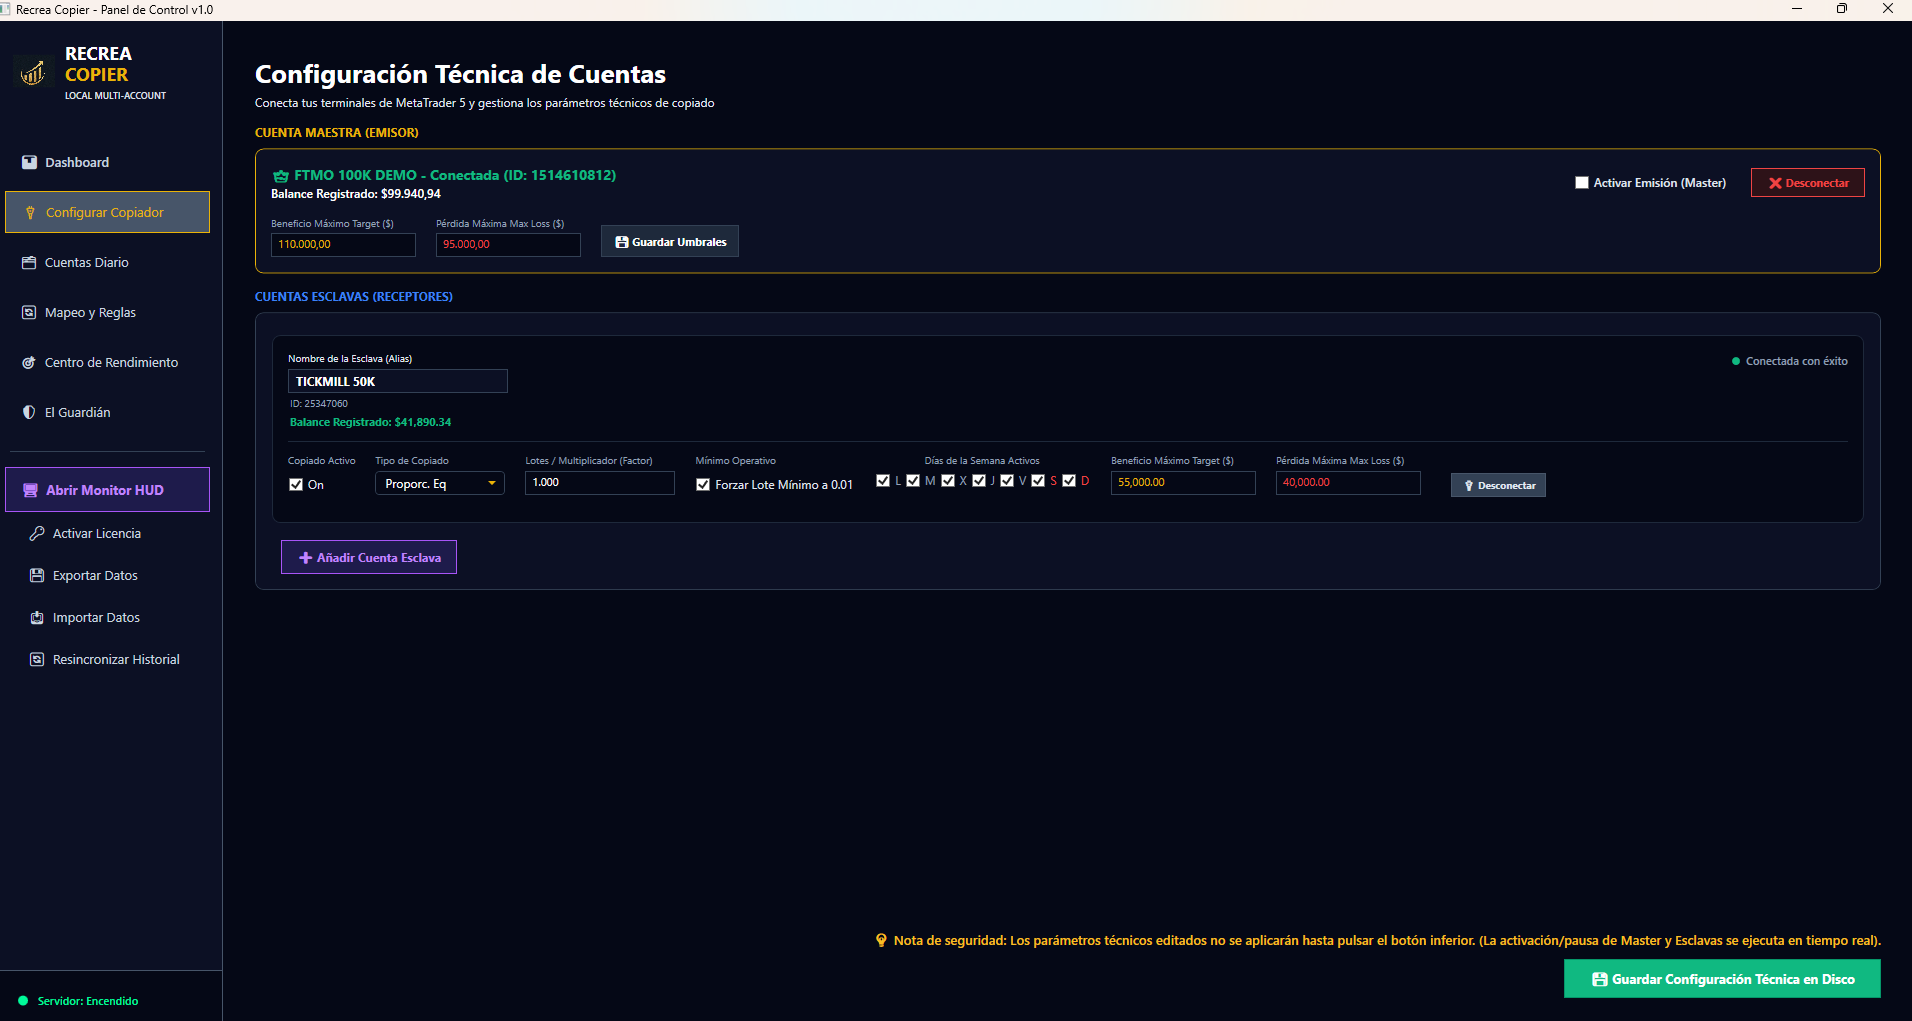Enable the Activar Emisión (Master) checkbox
The width and height of the screenshot is (1912, 1021).
point(1582,183)
